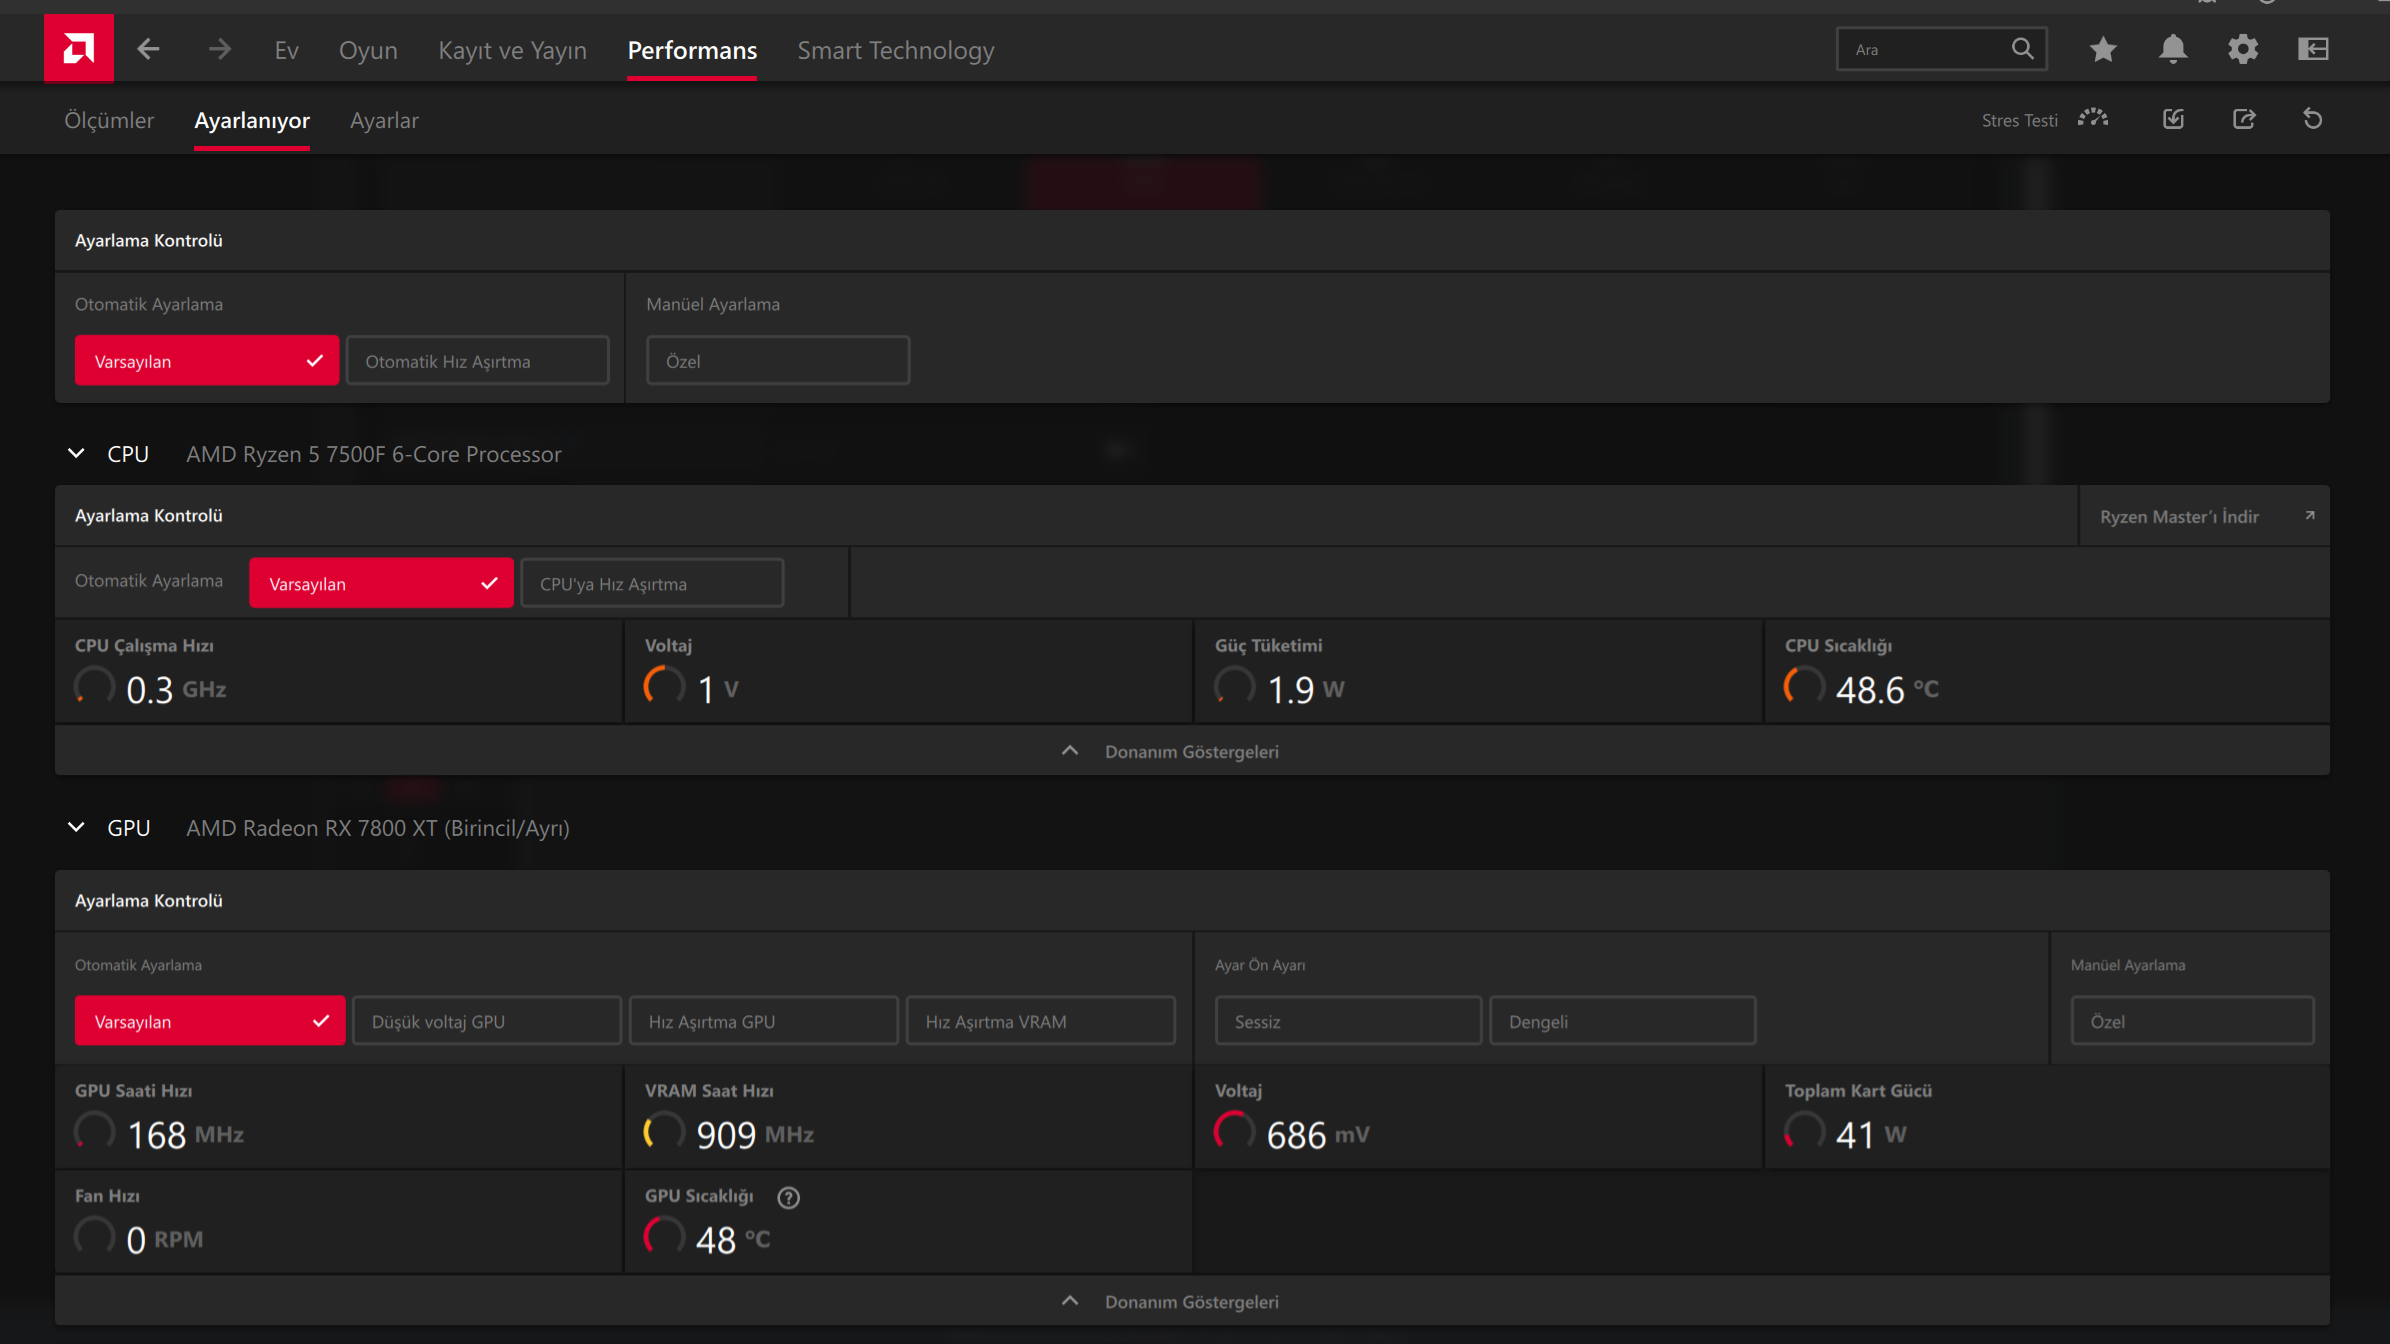Click the export profile icon
2390x1344 pixels.
[x=2244, y=119]
